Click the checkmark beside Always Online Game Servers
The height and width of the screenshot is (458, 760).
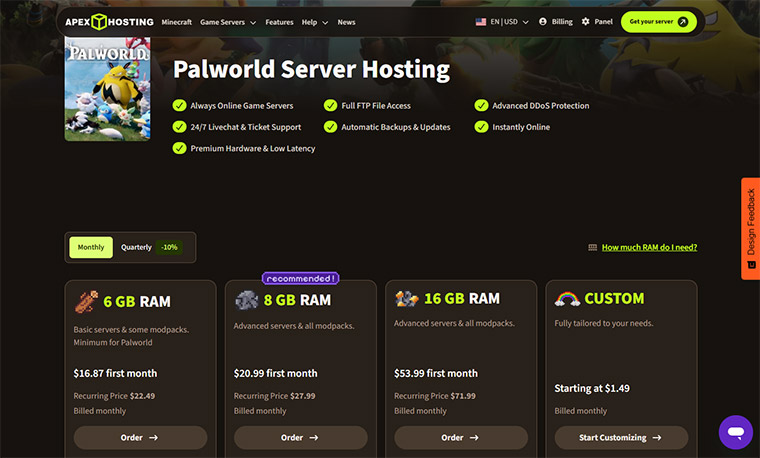pos(179,105)
